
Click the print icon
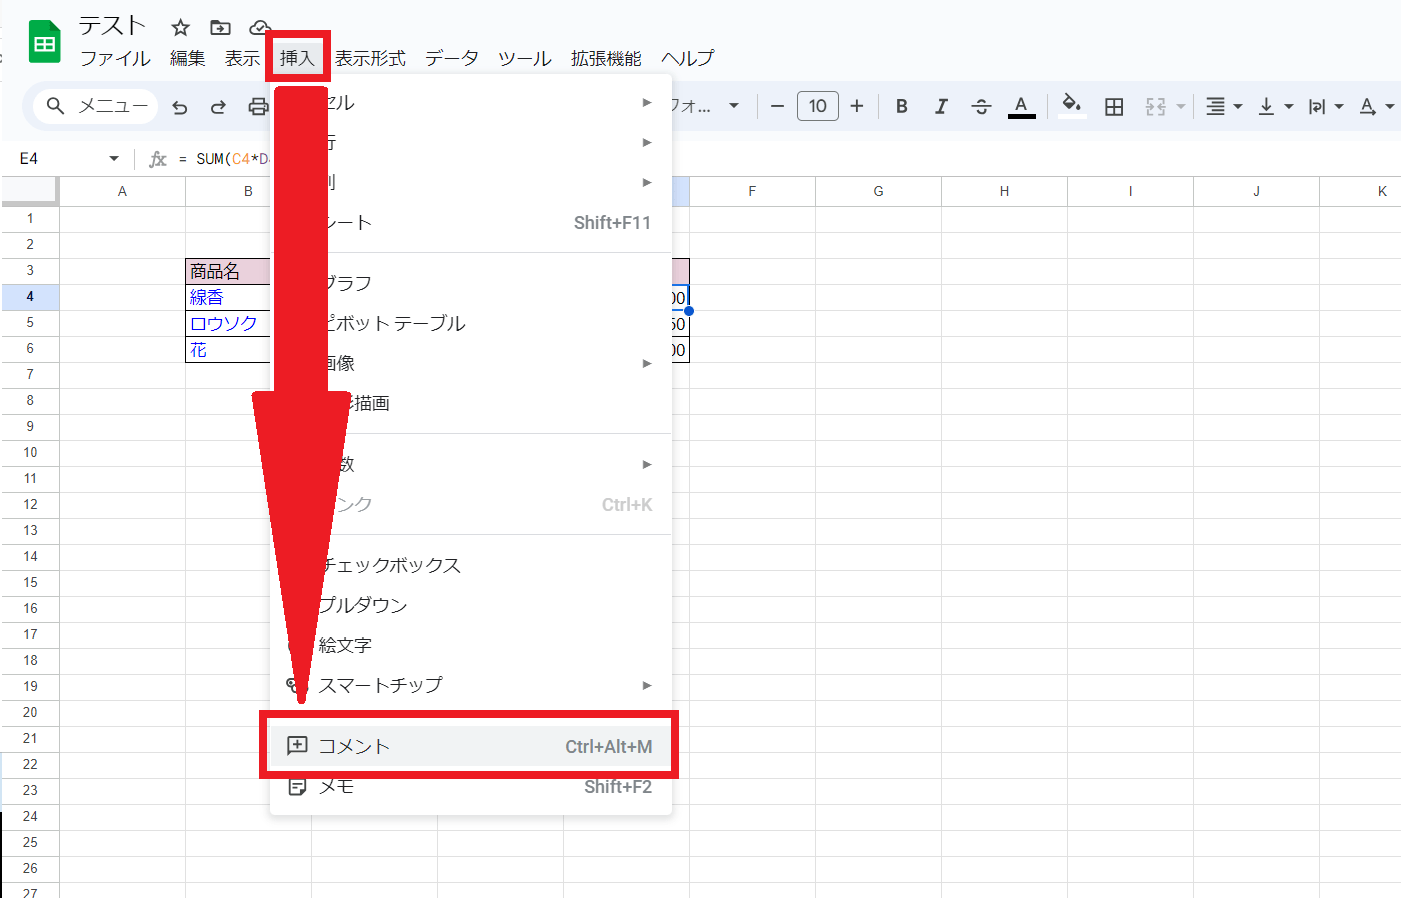[x=258, y=107]
